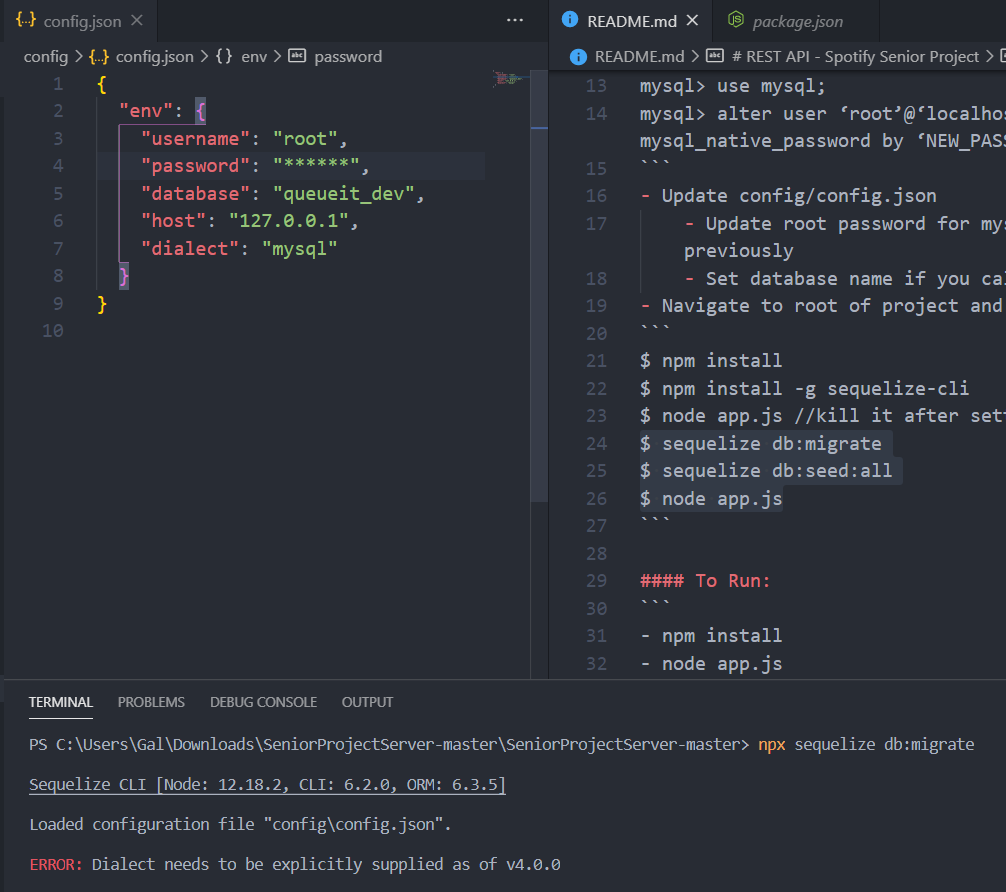Open the env breadcrumb item

point(254,56)
